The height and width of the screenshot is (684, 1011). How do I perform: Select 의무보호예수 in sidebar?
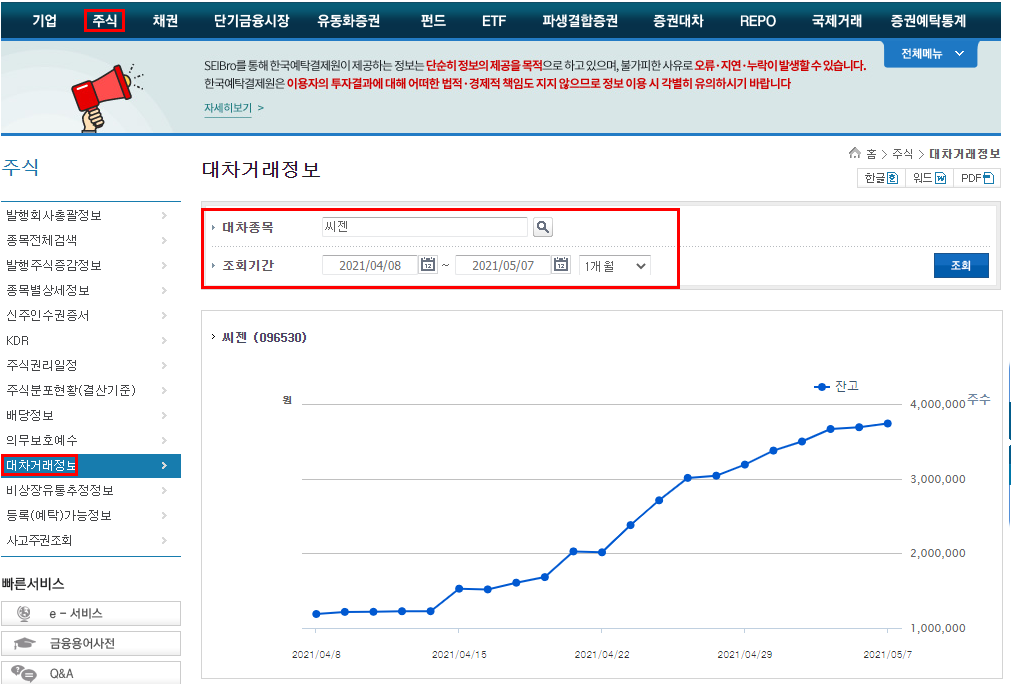[x=42, y=440]
